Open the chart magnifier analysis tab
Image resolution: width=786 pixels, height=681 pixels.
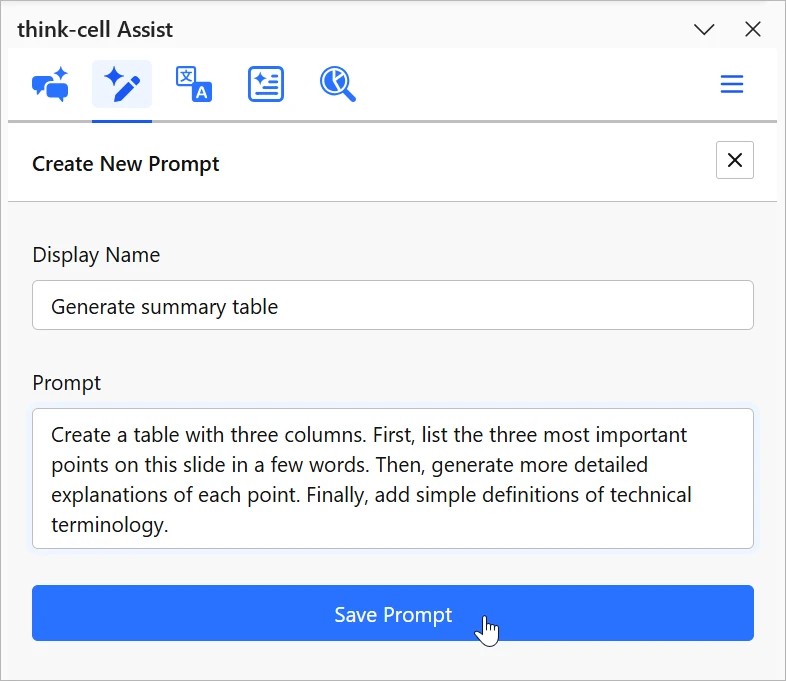(338, 84)
